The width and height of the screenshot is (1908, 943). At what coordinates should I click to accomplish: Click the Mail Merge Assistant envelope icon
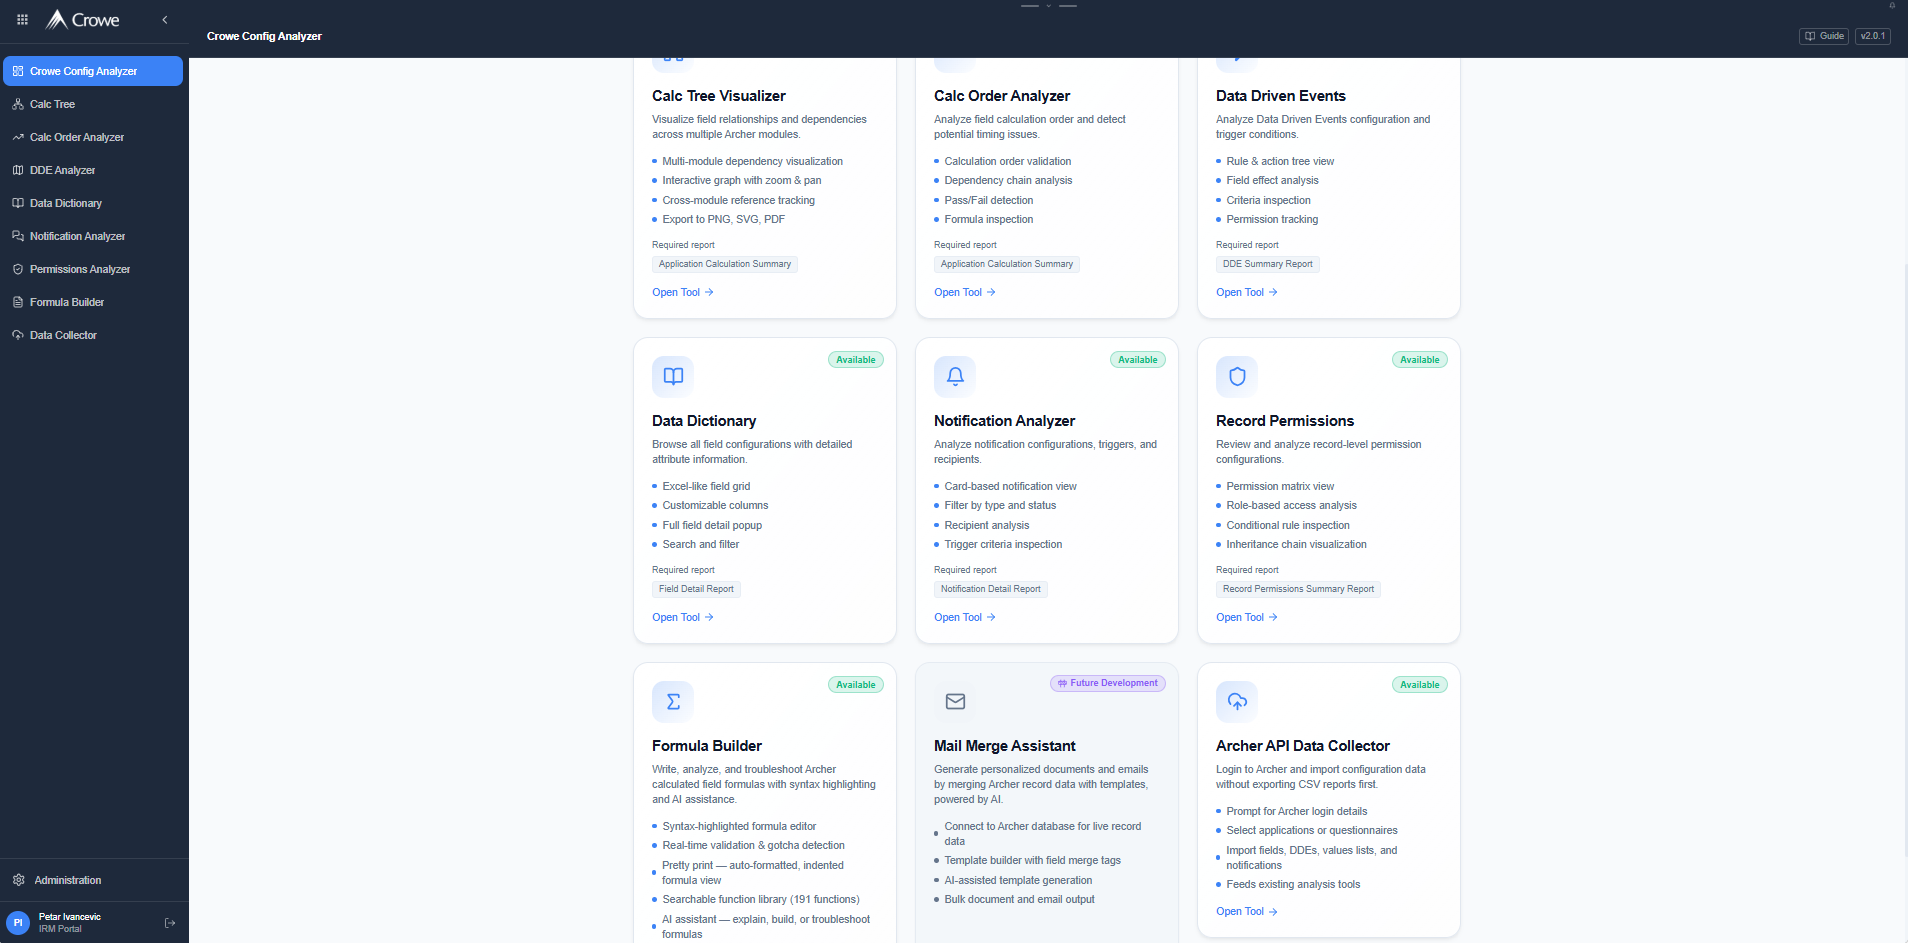[x=955, y=701]
